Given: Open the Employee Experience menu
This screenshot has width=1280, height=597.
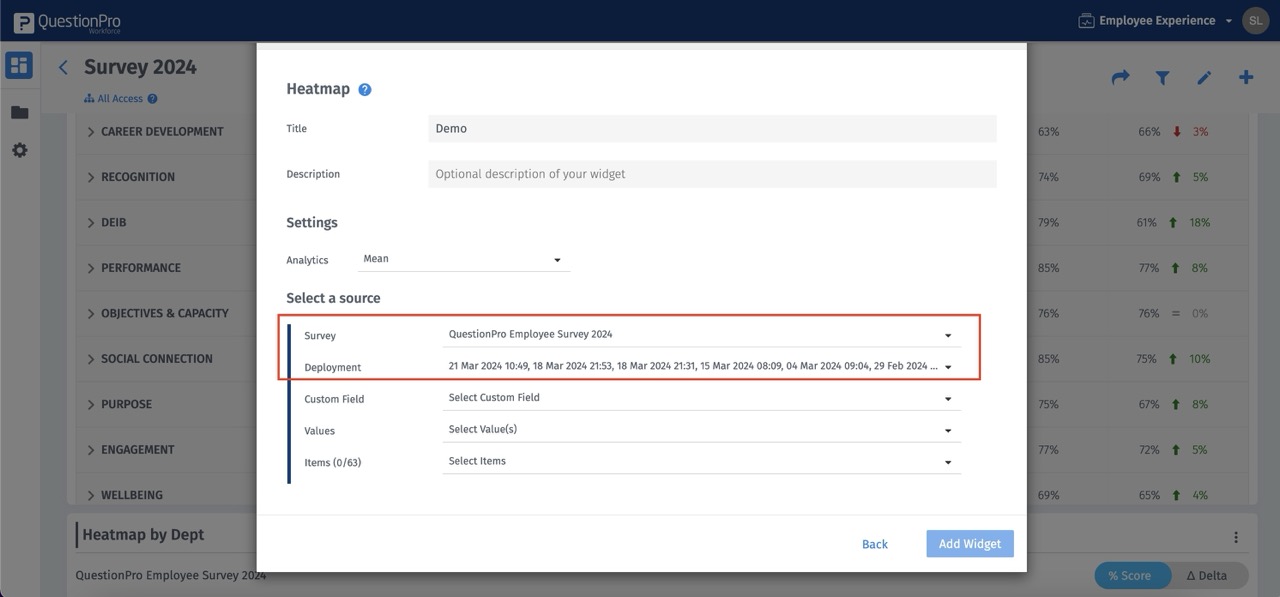Looking at the screenshot, I should [1158, 19].
